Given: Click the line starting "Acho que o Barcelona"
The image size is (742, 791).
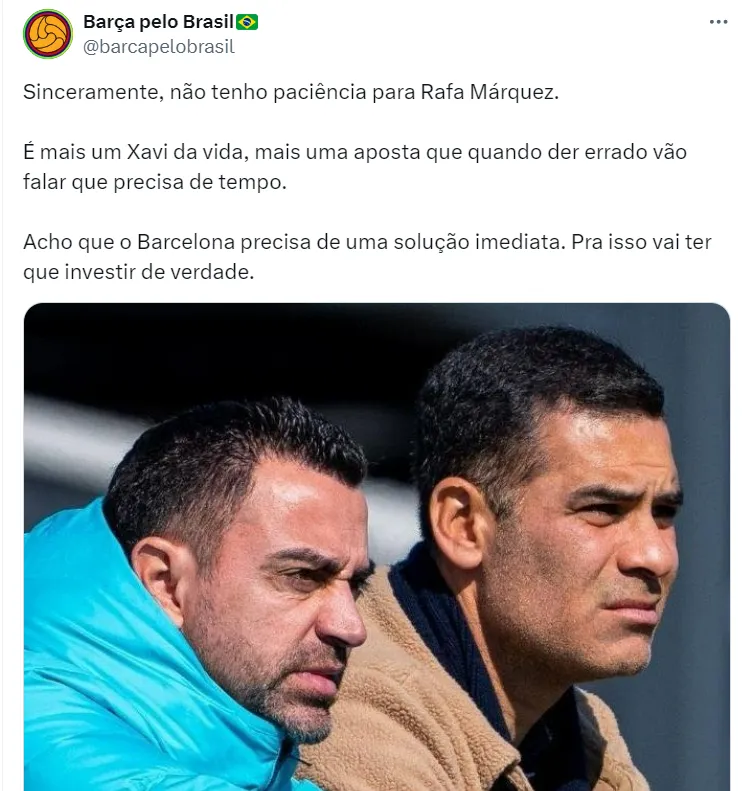Looking at the screenshot, I should point(367,242).
